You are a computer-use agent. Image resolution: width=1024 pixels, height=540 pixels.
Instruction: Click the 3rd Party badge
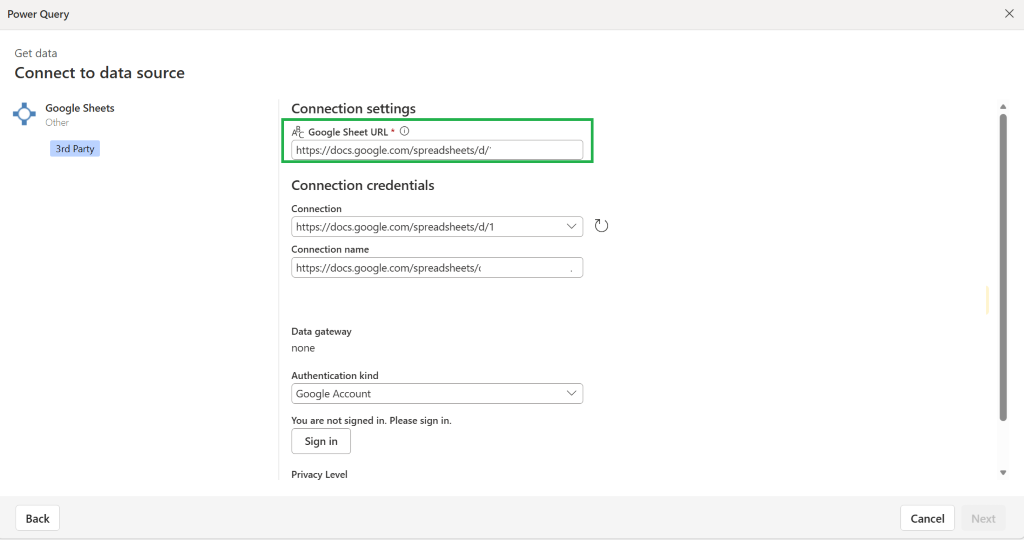[75, 149]
